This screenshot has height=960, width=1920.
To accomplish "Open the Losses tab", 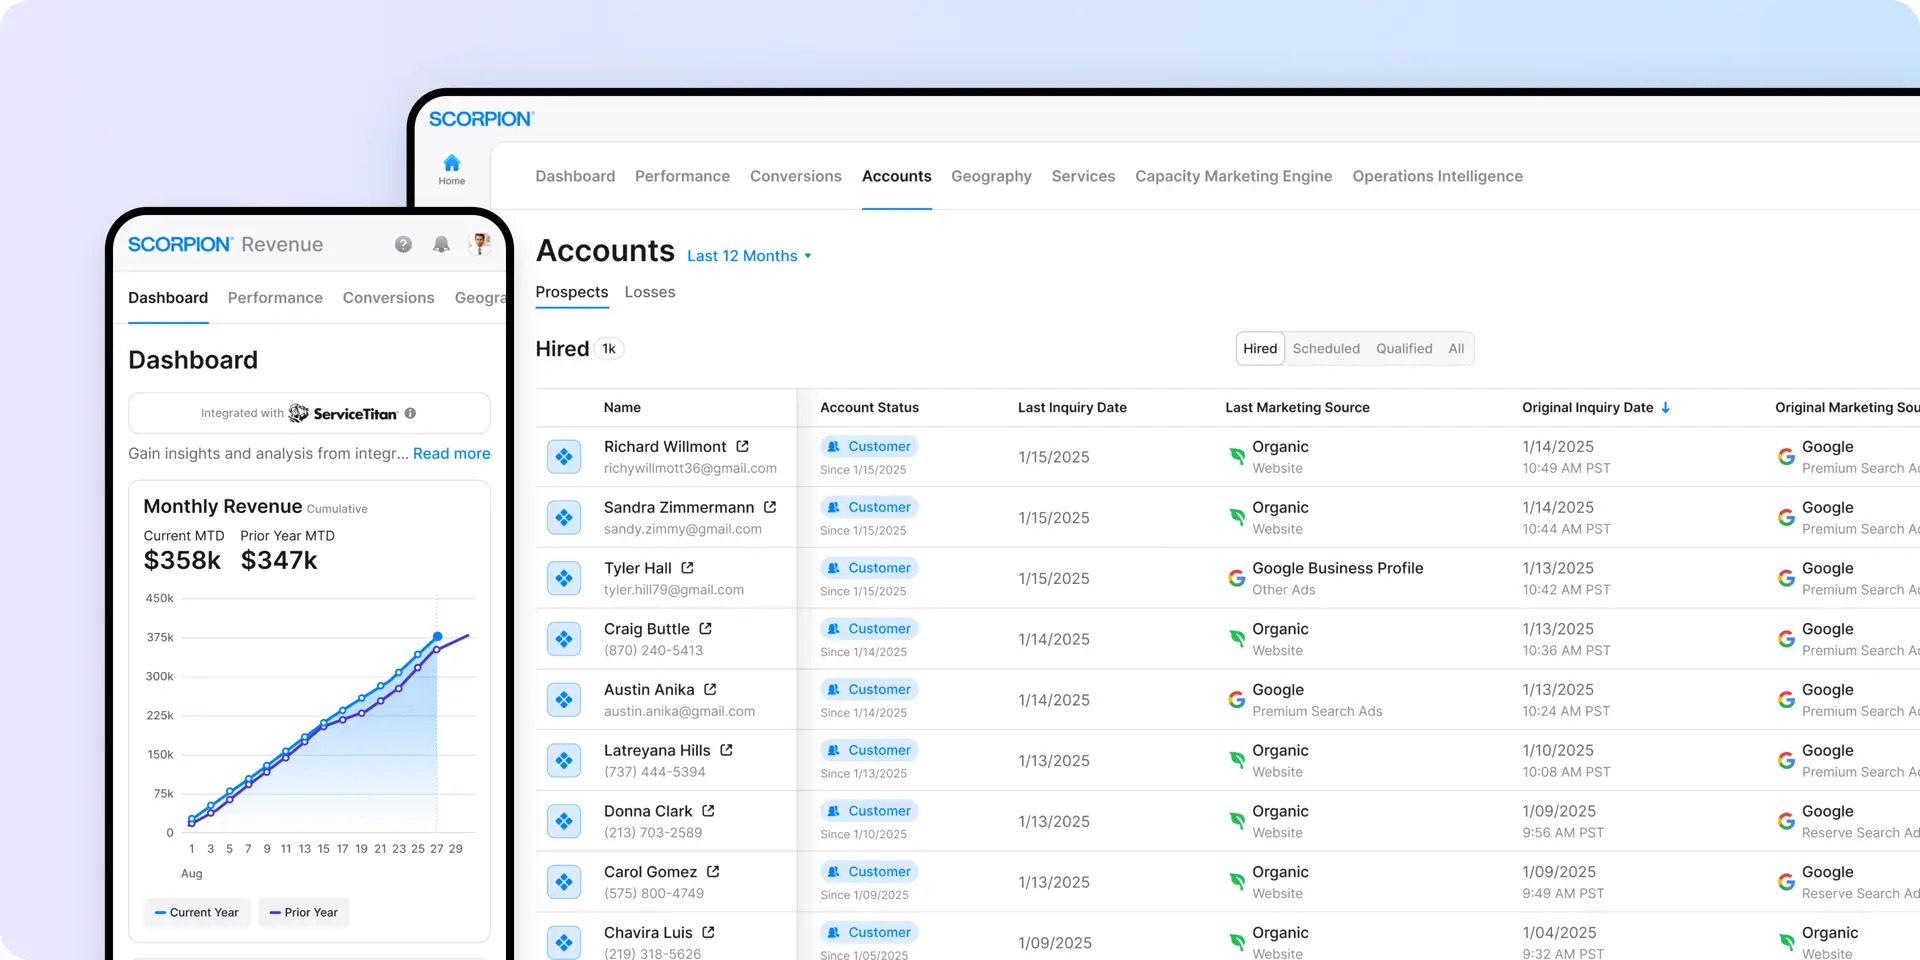I will [x=650, y=292].
